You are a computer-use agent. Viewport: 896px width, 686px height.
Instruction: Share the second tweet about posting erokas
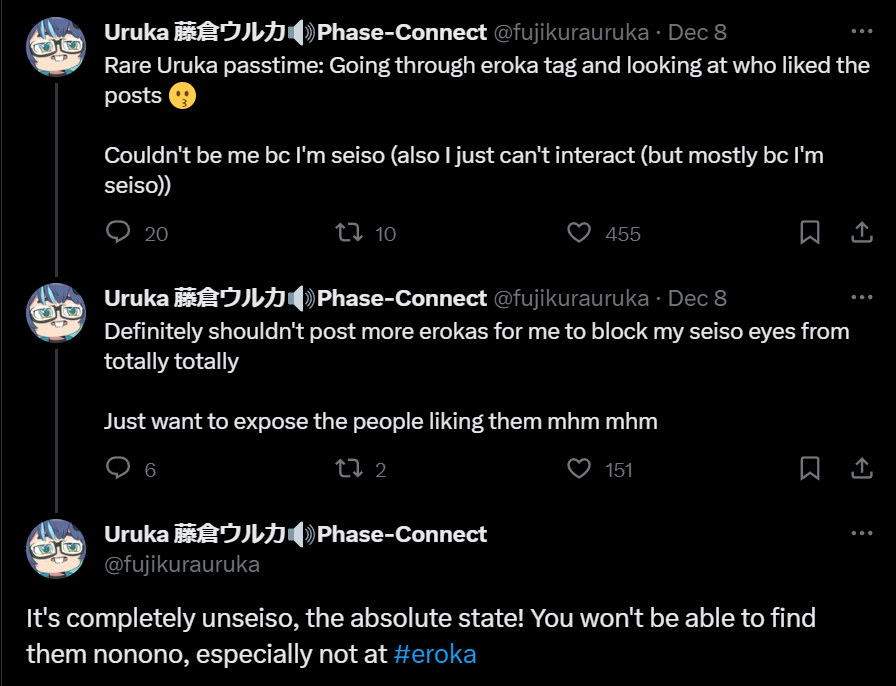pyautogui.click(x=861, y=469)
